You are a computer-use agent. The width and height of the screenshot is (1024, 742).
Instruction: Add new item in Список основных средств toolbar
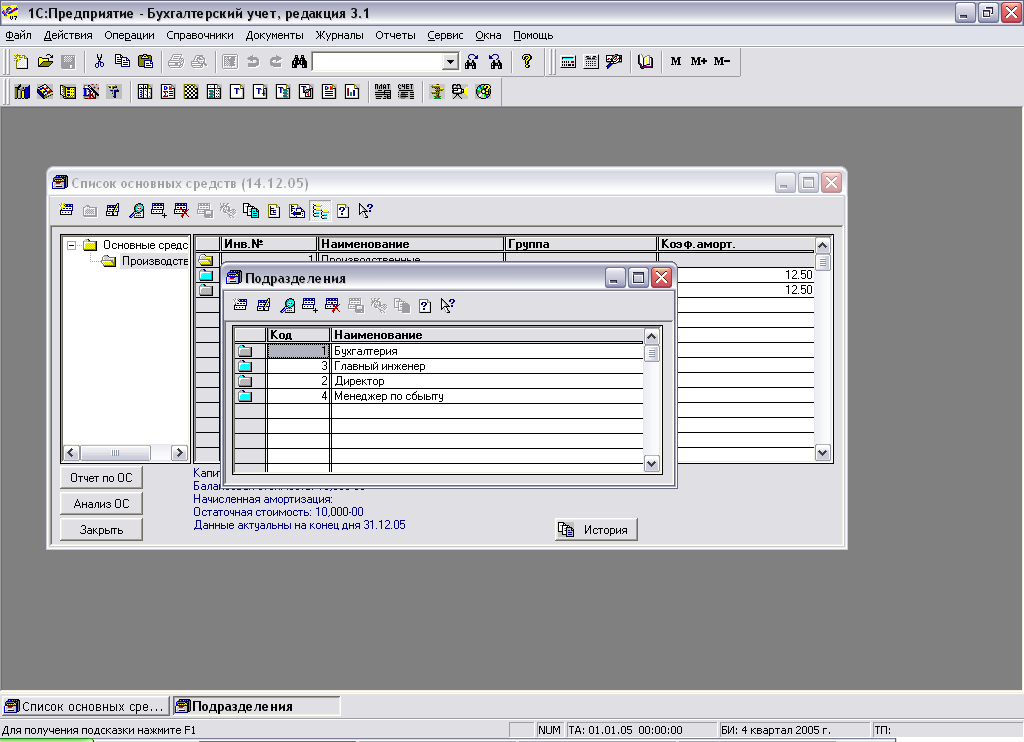coord(66,210)
